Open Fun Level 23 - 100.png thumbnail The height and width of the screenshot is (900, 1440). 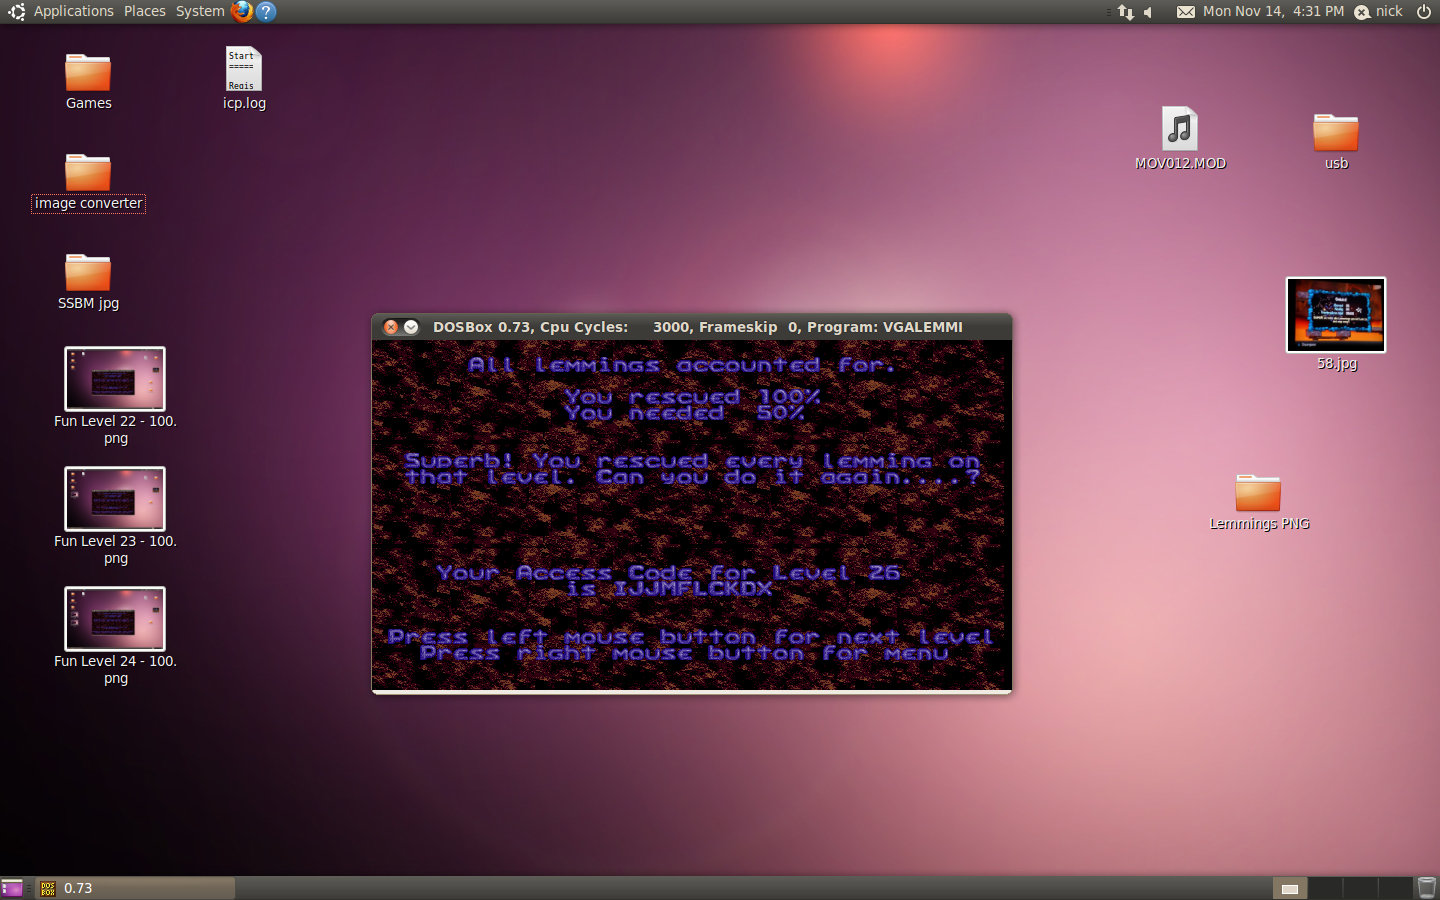(x=115, y=499)
